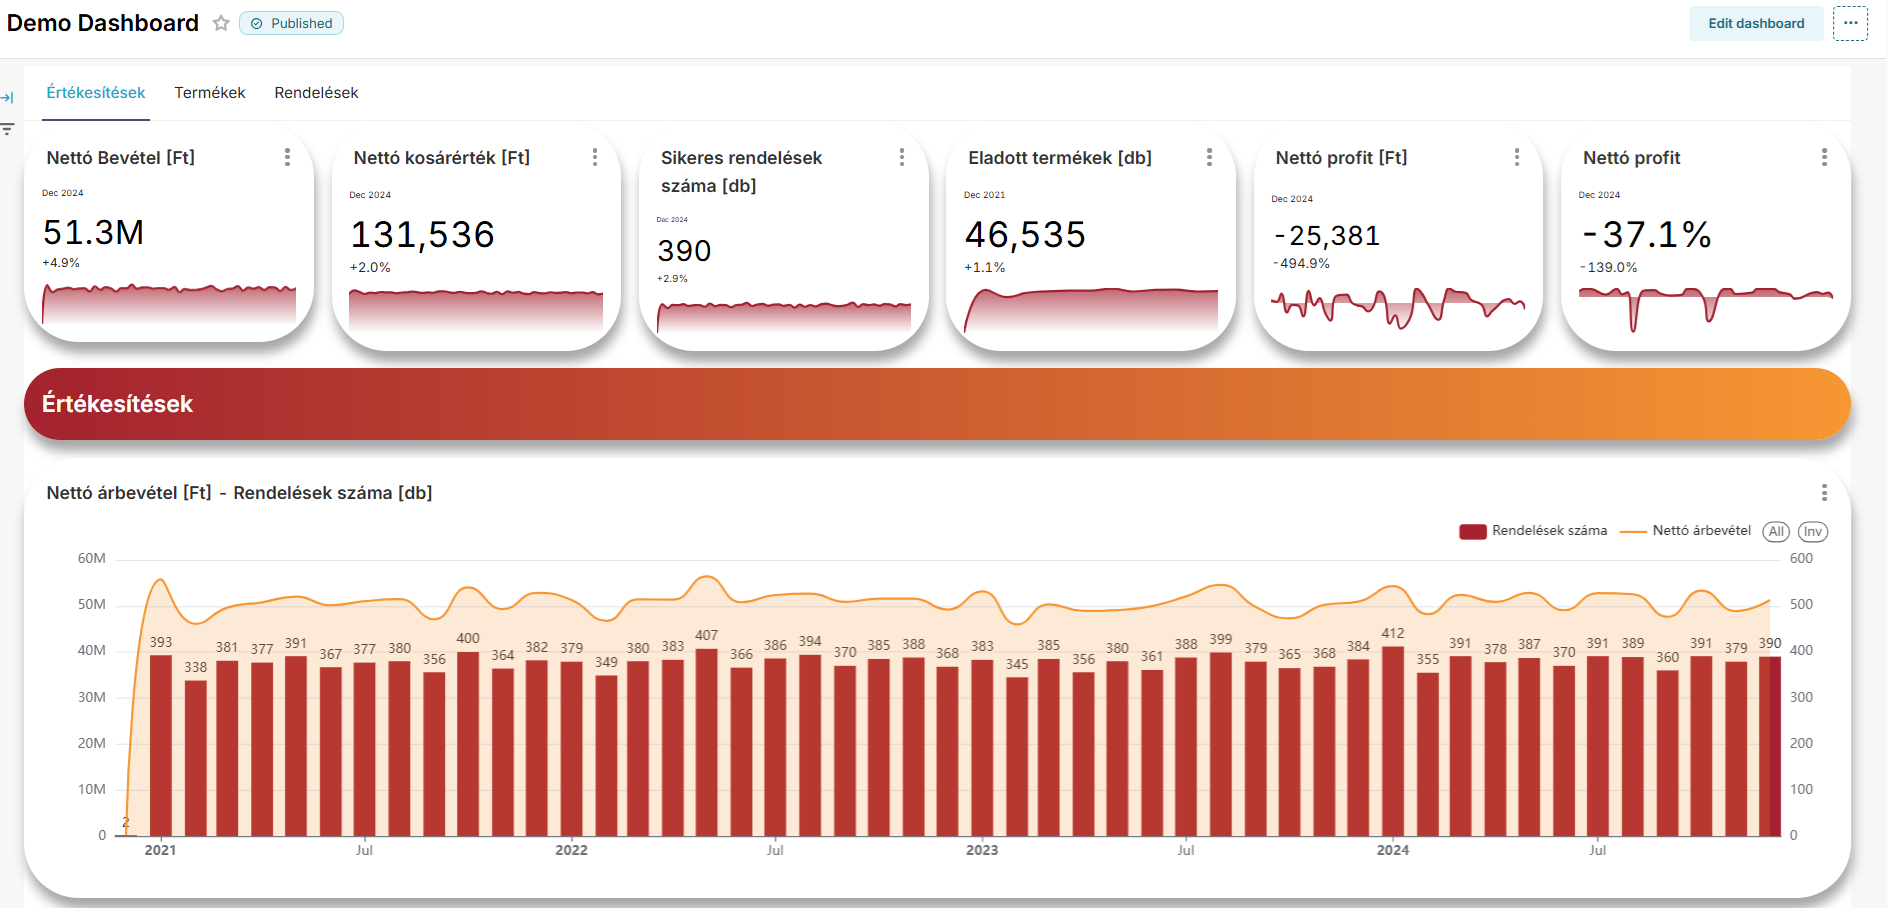Select the All option on the chart
Viewport: 1888px width, 908px height.
point(1776,531)
